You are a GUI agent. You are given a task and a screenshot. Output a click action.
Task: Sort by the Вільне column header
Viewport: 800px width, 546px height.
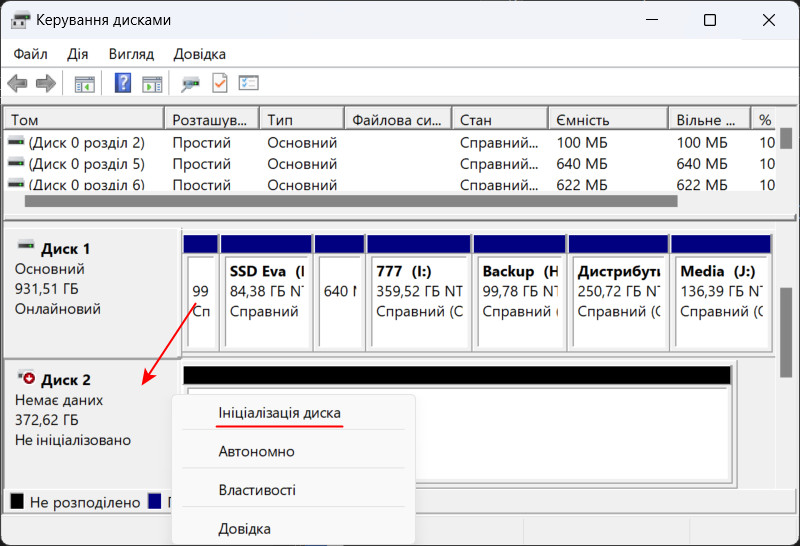tap(710, 120)
